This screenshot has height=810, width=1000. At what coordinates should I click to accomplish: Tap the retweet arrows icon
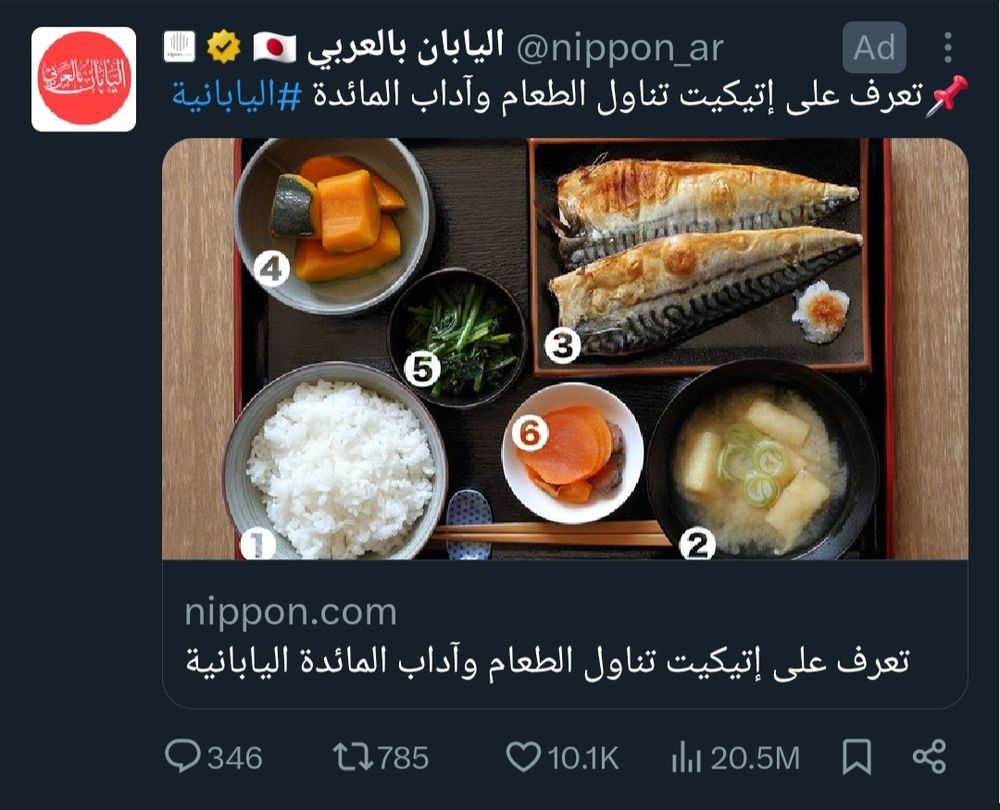353,757
